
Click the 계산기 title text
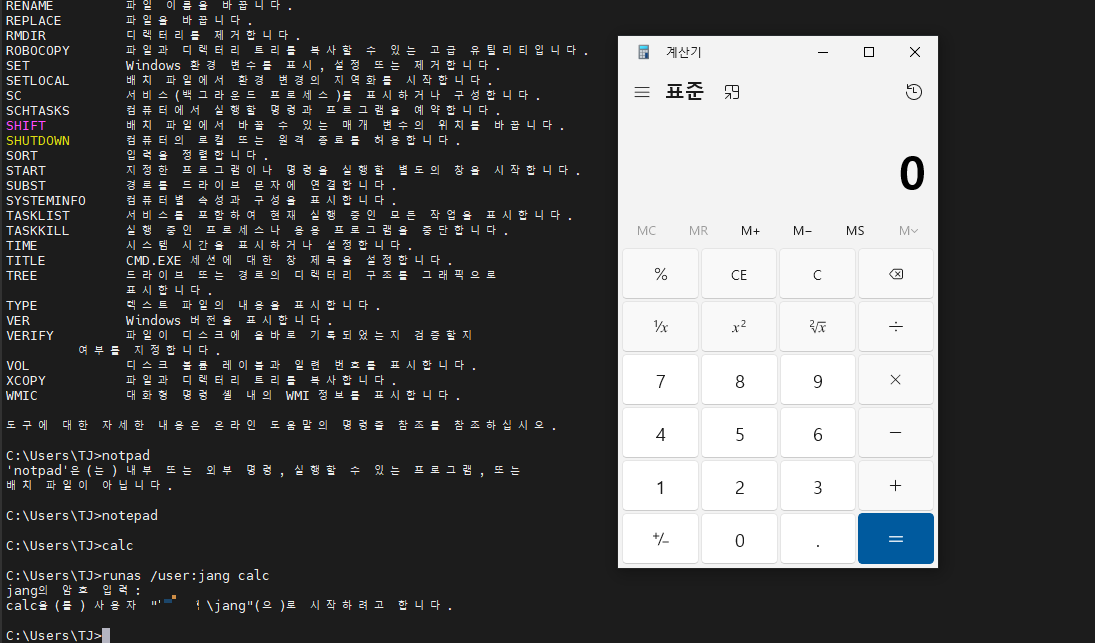point(684,52)
